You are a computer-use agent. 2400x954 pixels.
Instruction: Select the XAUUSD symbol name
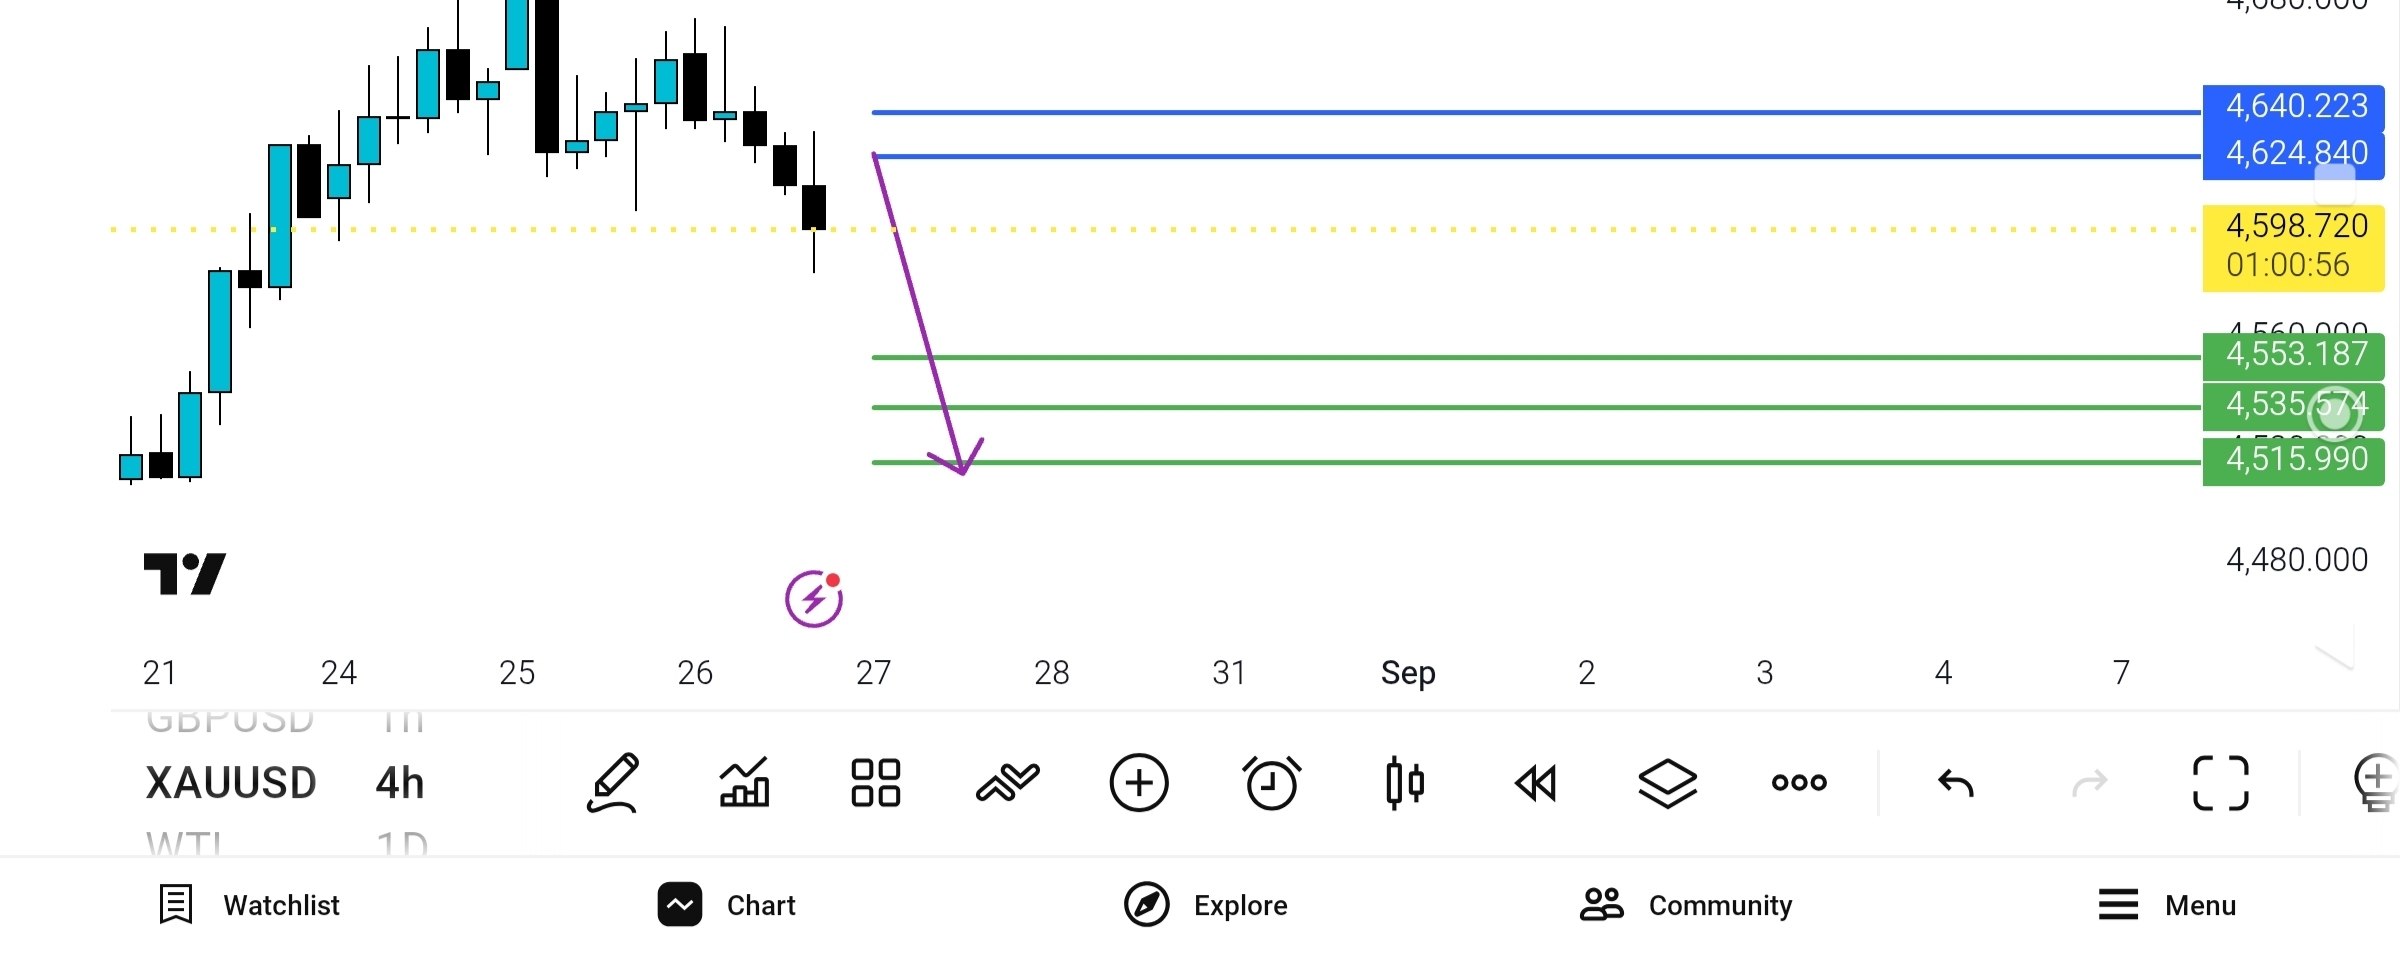coord(231,783)
